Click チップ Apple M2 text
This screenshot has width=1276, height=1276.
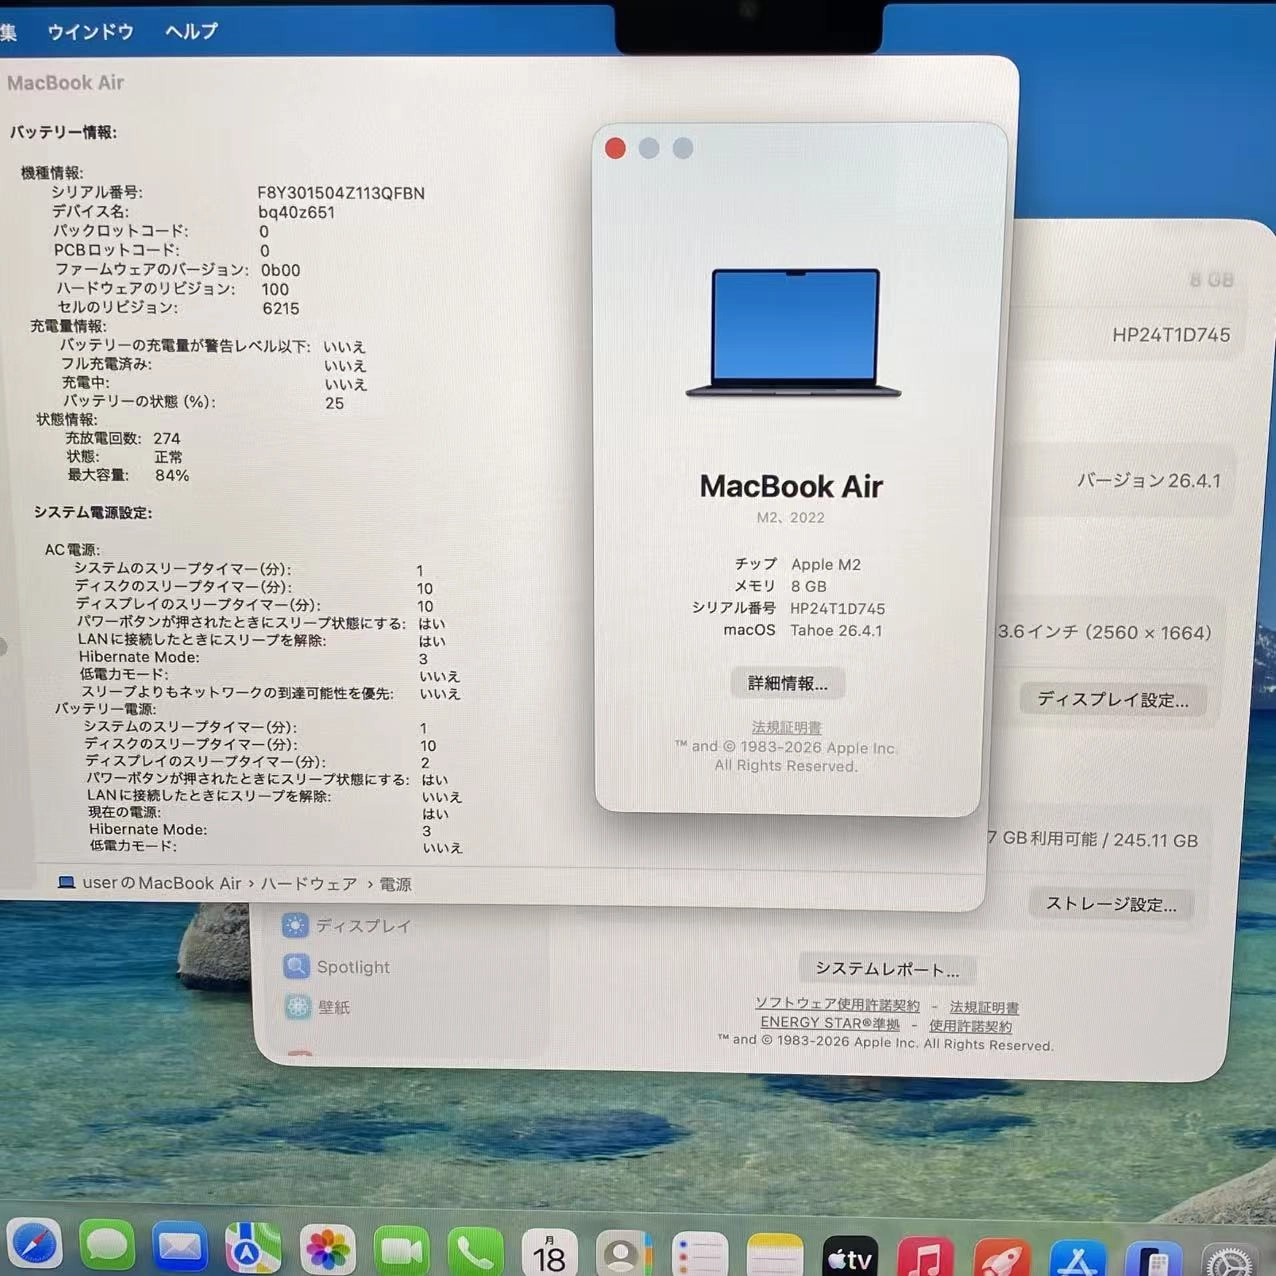point(826,564)
